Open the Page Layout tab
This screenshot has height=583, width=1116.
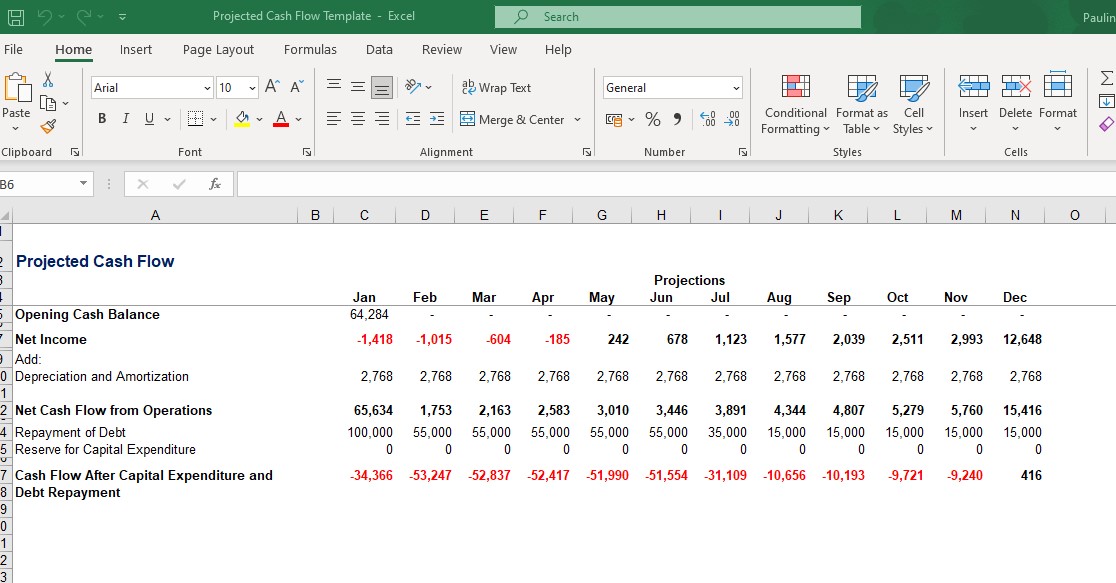[218, 50]
